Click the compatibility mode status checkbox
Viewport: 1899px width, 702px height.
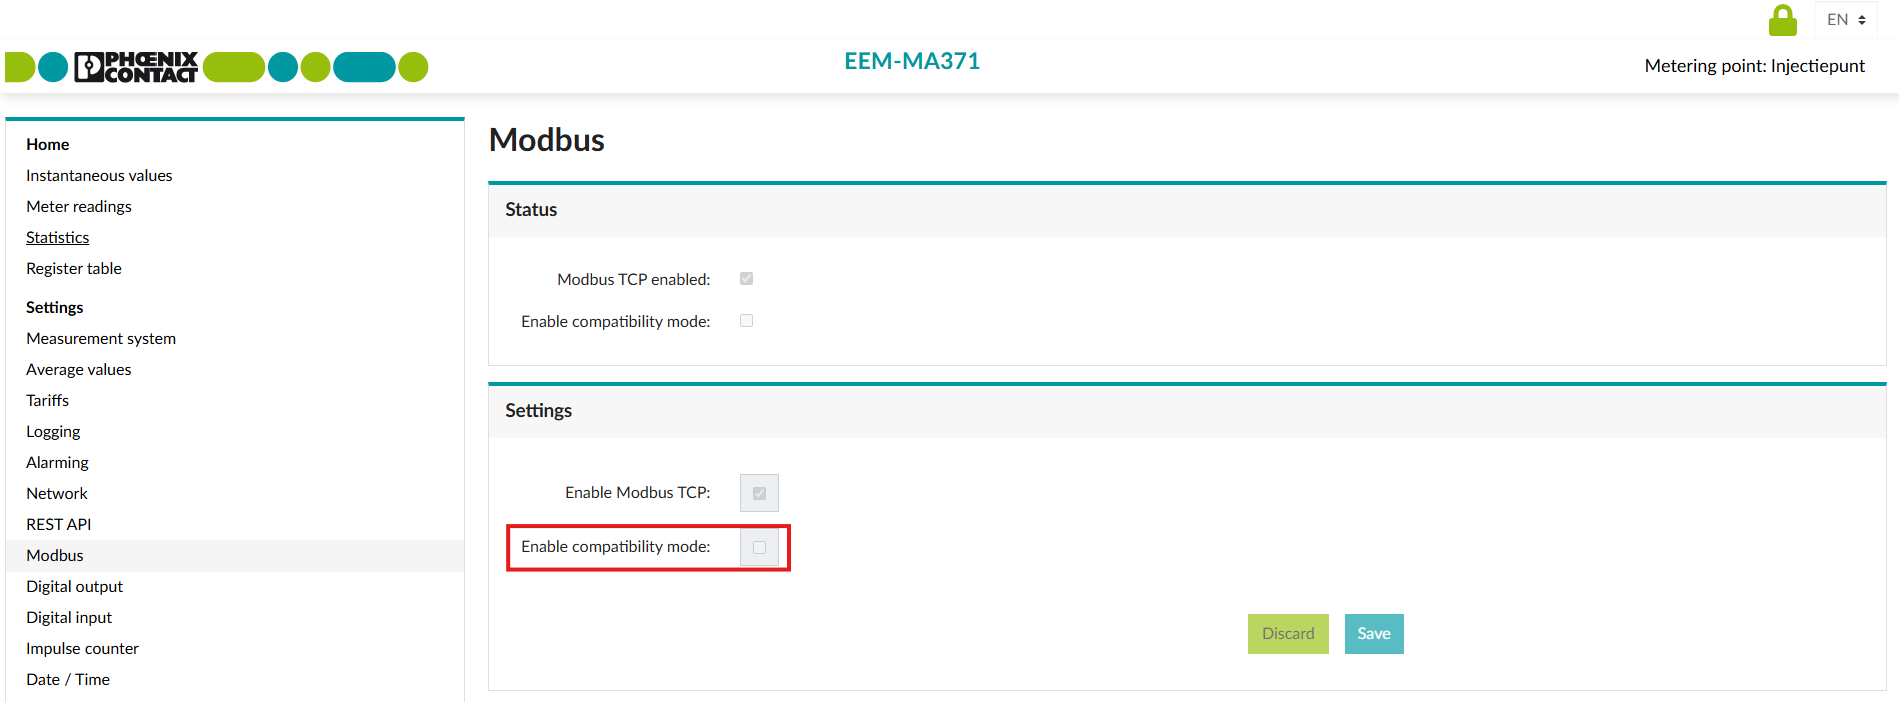click(746, 321)
